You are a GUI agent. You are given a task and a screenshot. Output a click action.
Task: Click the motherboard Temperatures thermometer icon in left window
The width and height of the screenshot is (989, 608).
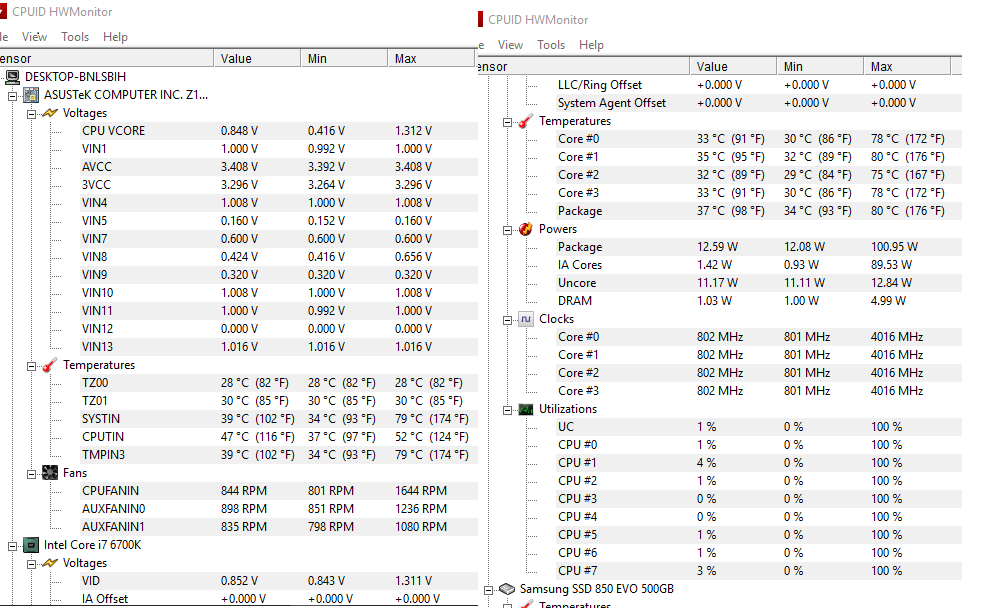[x=50, y=365]
